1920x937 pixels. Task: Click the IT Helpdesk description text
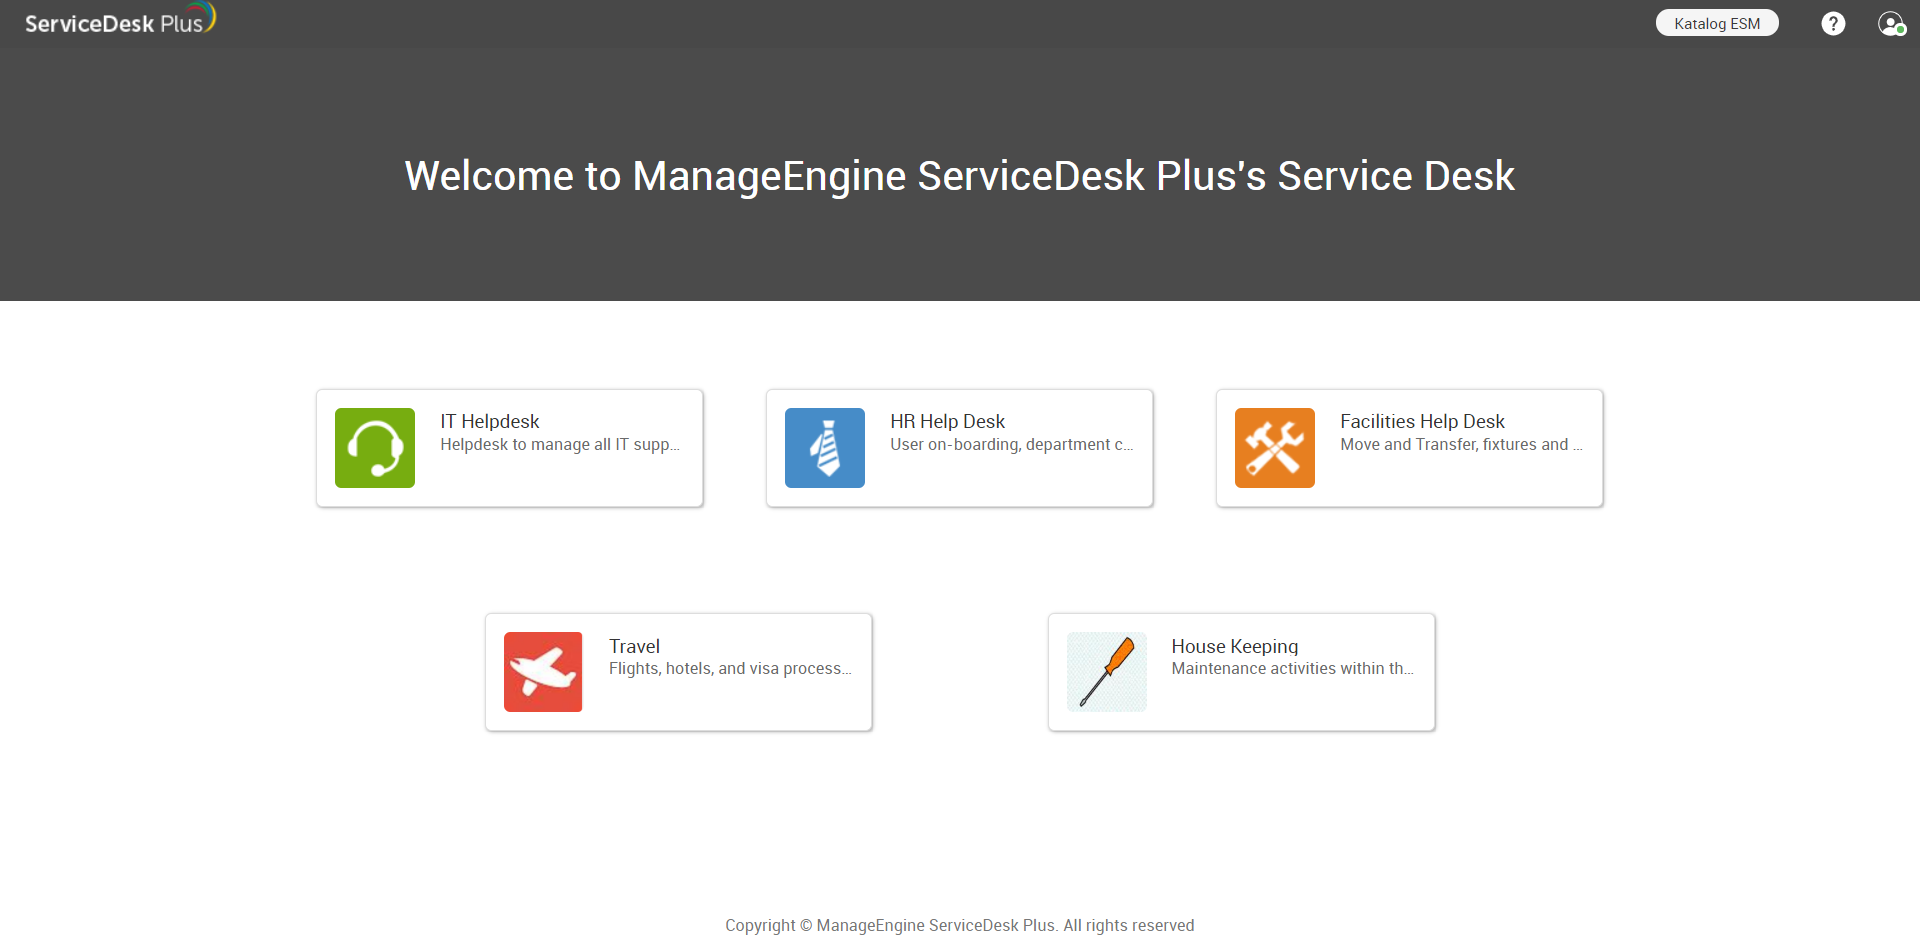coord(560,445)
